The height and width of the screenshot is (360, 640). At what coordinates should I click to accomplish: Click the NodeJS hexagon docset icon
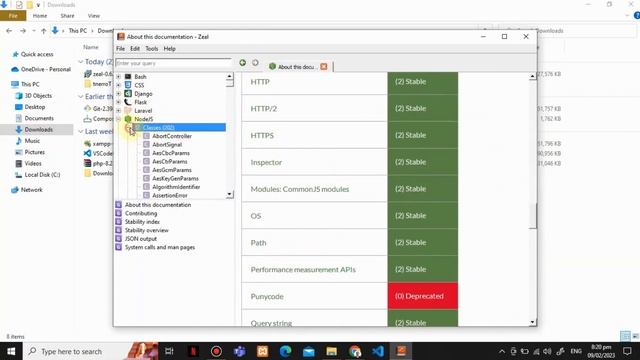[x=128, y=119]
